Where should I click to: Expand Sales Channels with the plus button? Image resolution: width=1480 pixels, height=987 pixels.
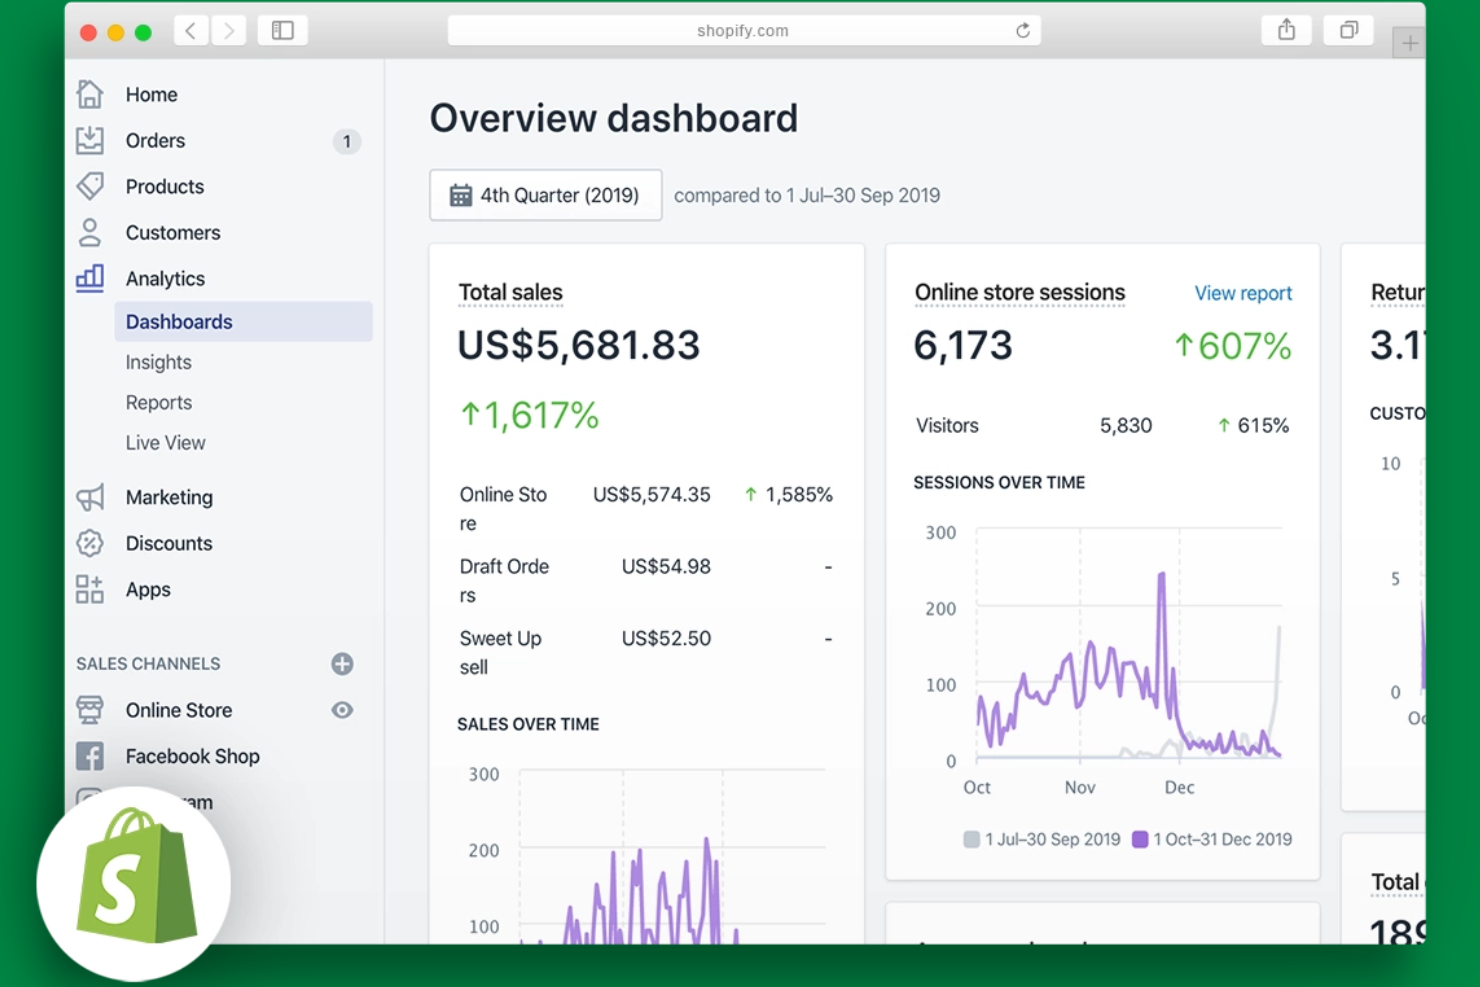tap(342, 663)
